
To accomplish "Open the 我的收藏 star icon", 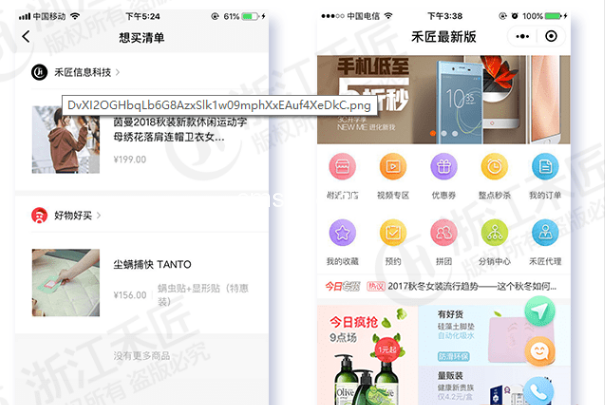I will coord(342,233).
